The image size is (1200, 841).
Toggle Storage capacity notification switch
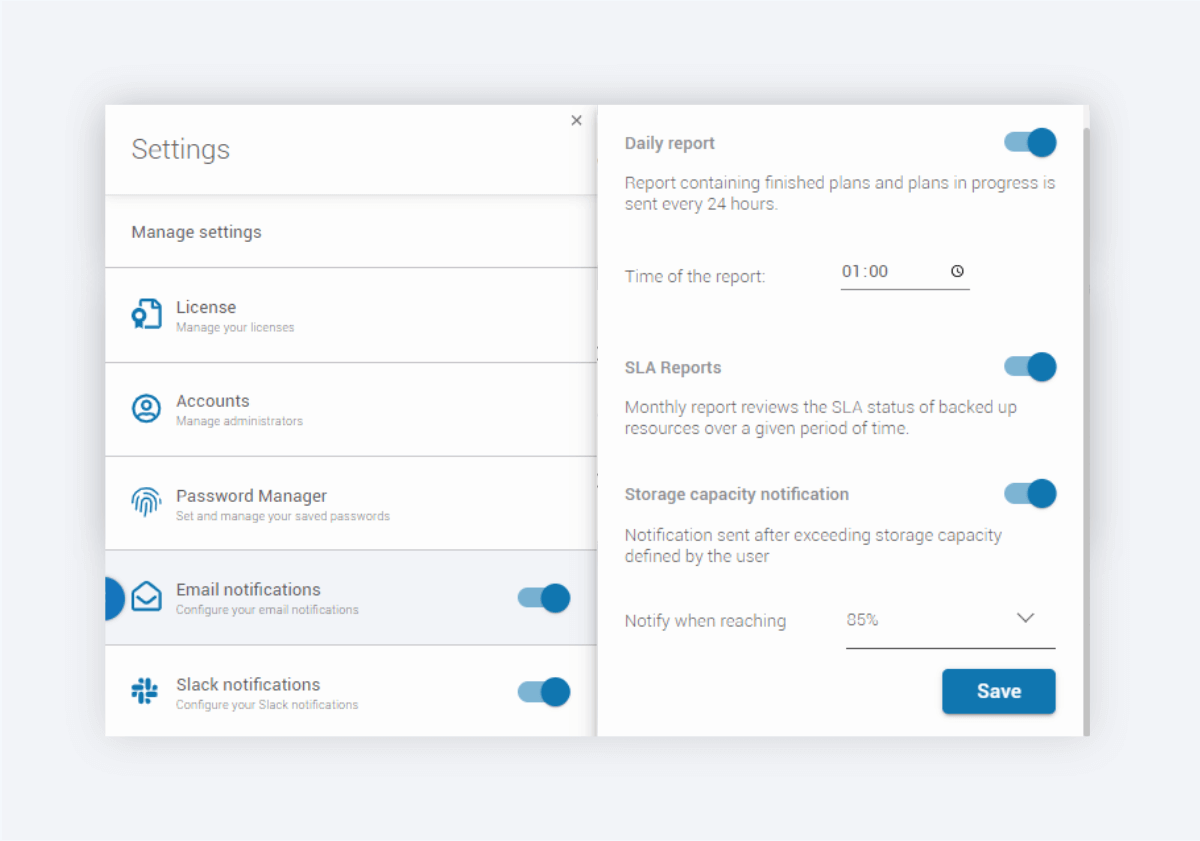[1030, 493]
